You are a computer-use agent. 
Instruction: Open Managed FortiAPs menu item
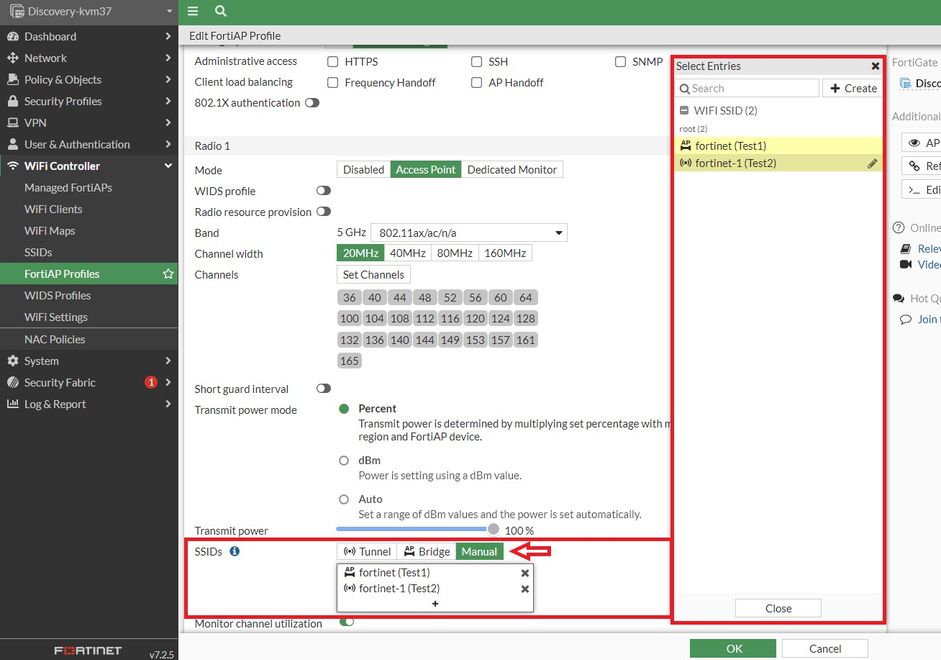pos(89,188)
